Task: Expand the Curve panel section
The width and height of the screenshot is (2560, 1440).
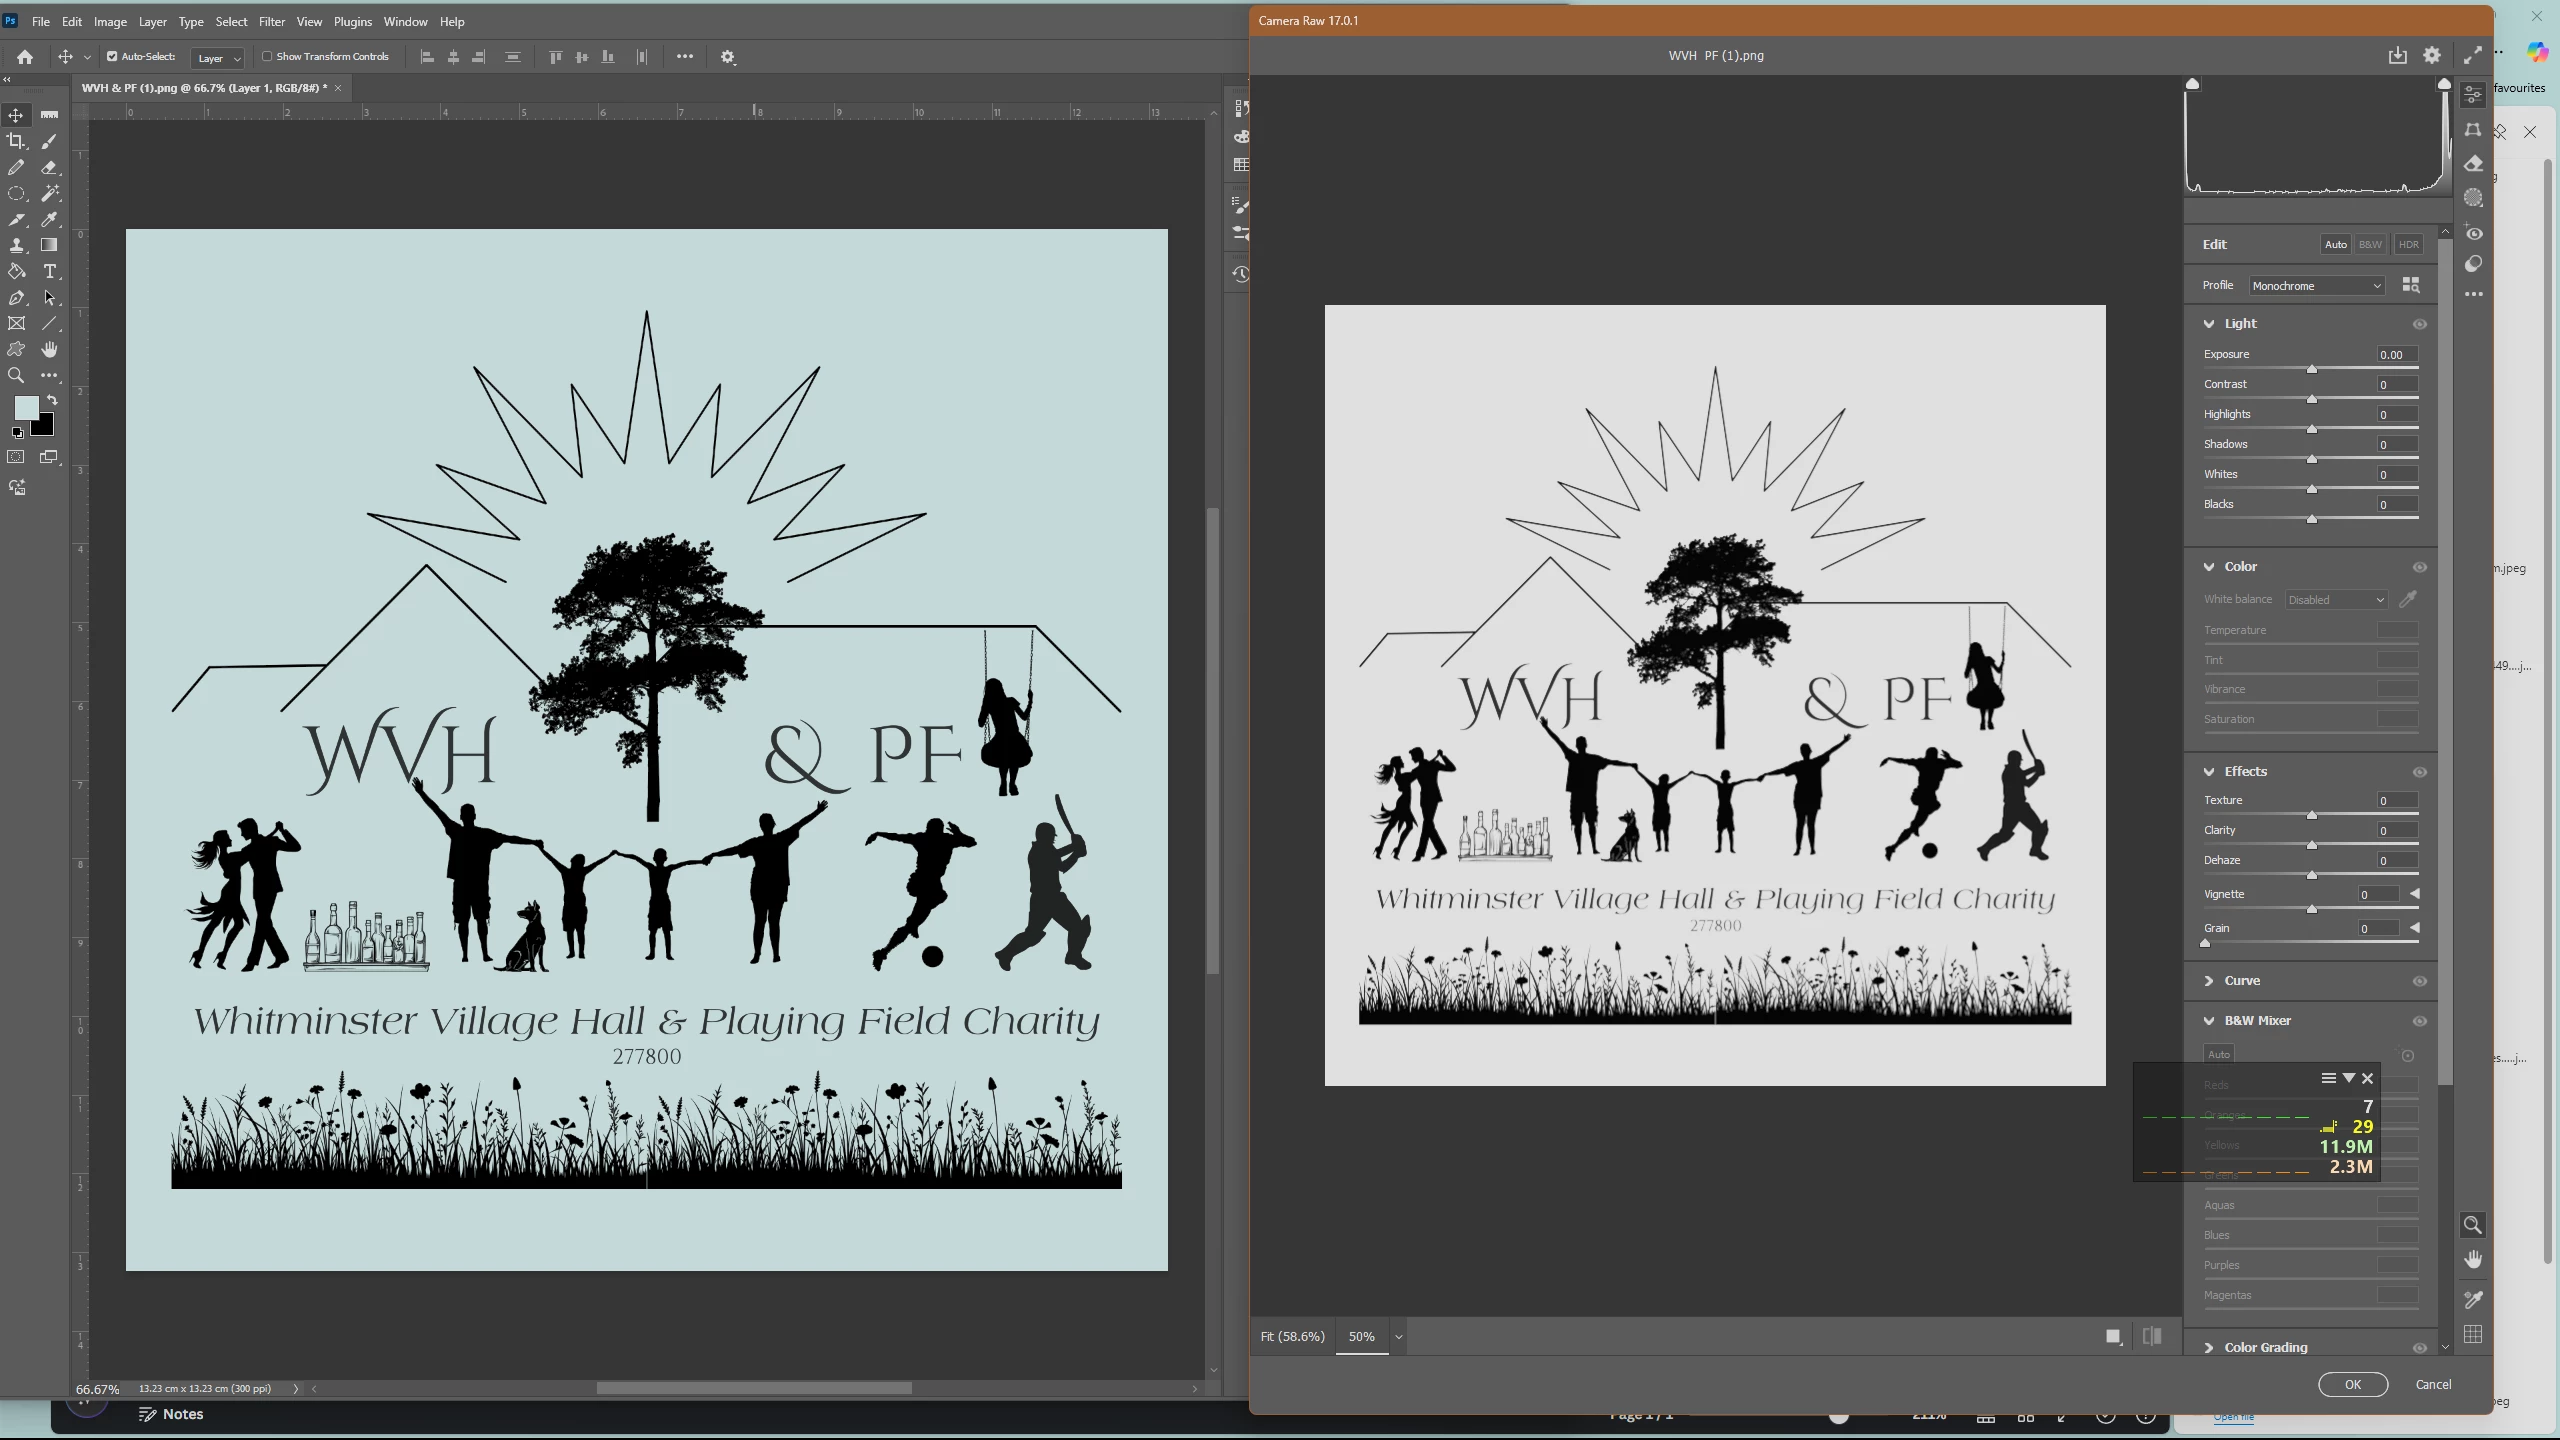Action: [2242, 981]
